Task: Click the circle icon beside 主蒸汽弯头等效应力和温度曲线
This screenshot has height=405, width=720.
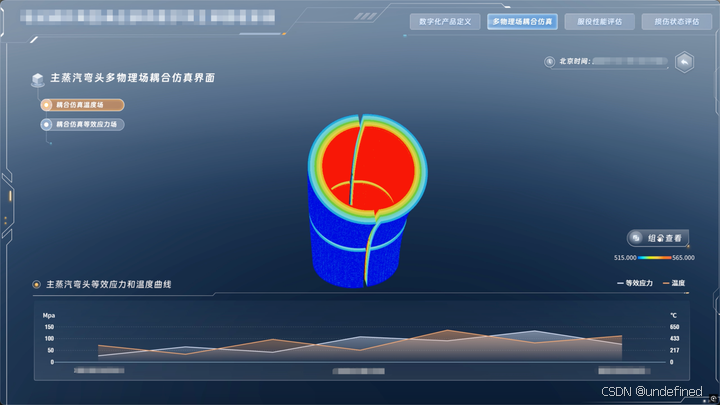Action: [37, 285]
